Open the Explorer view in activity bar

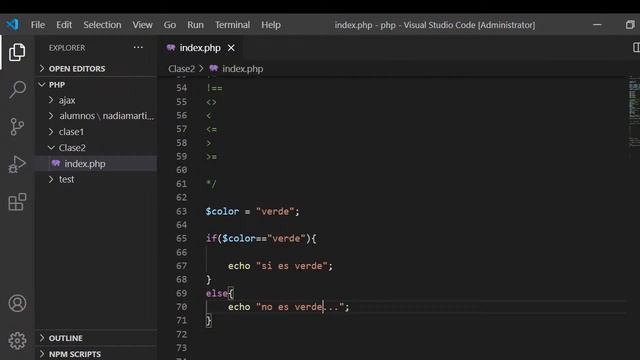coord(17,52)
